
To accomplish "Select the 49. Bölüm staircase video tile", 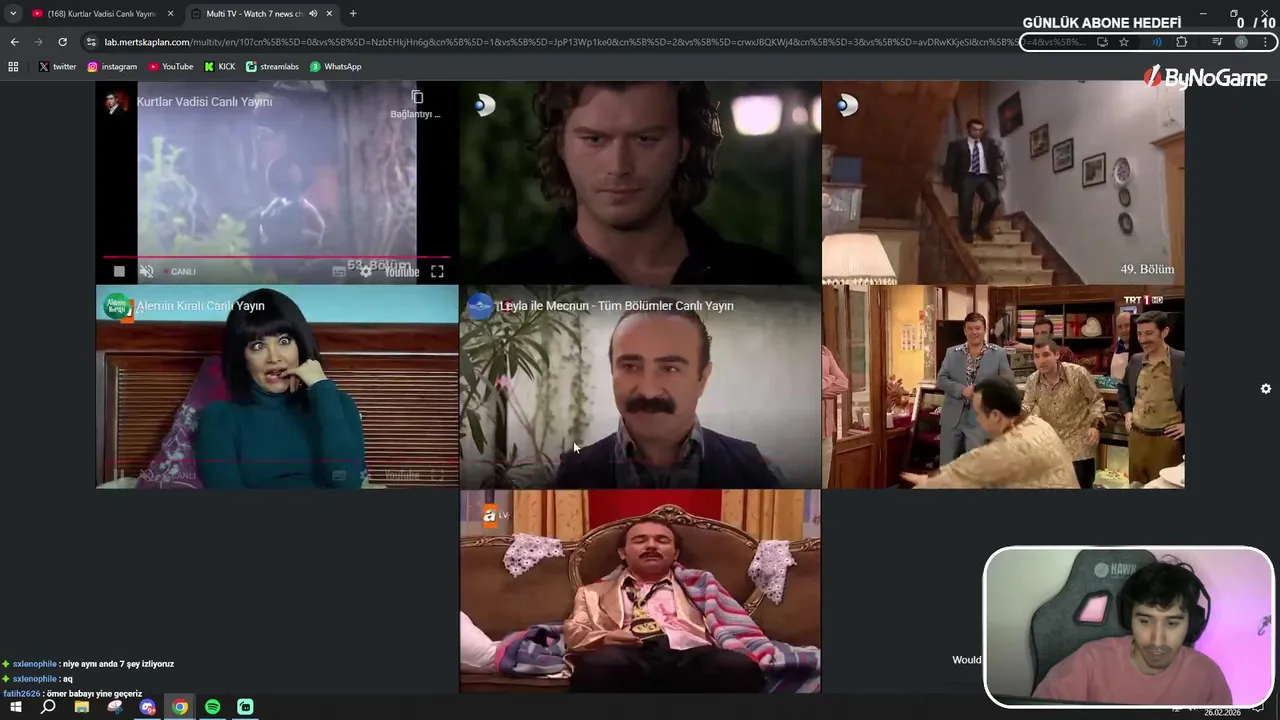I will (x=1003, y=183).
